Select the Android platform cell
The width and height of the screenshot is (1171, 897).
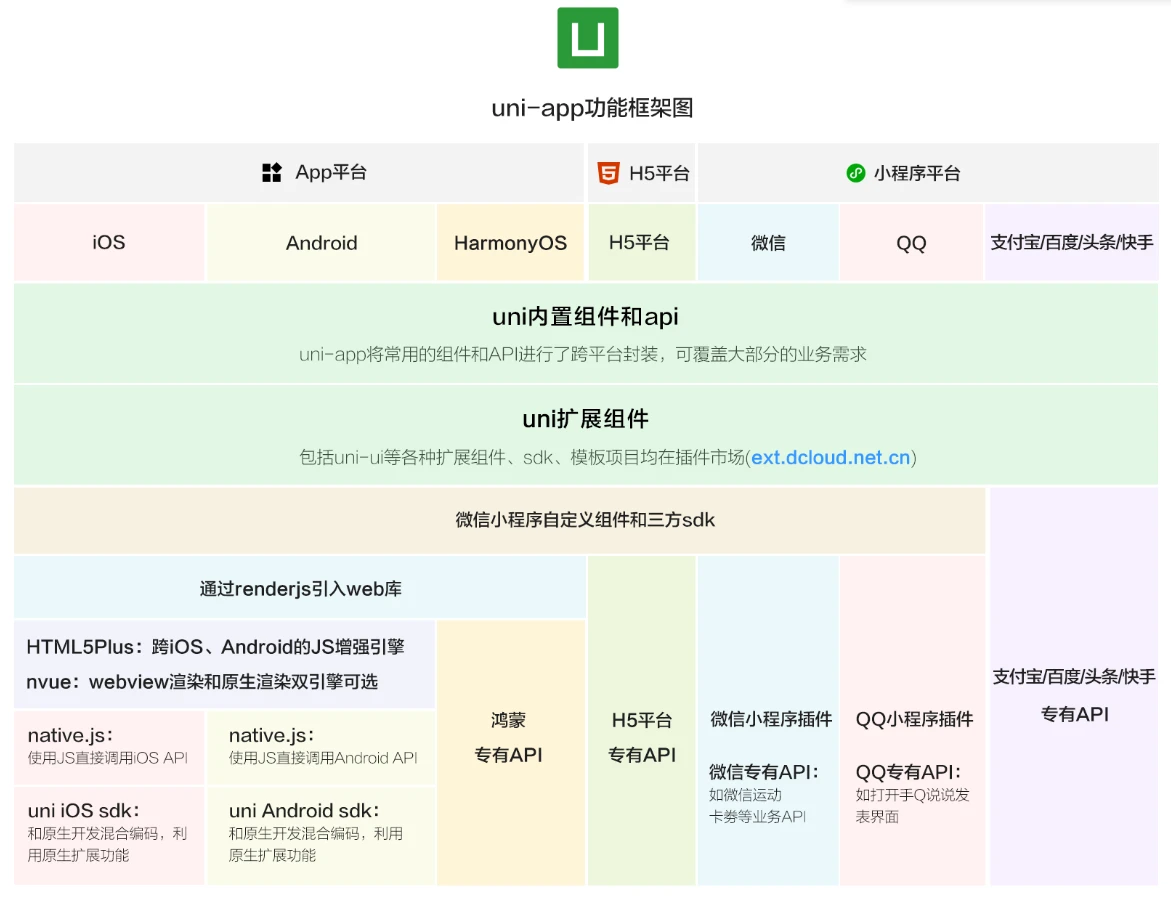(x=321, y=242)
